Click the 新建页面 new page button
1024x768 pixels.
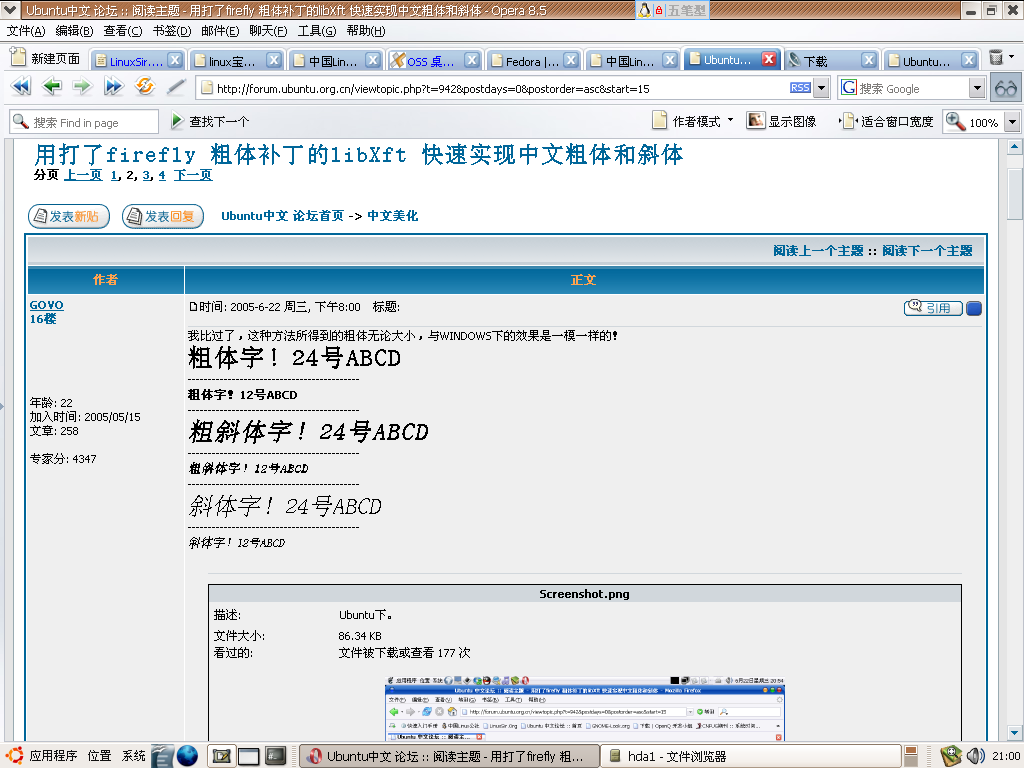[x=46, y=59]
